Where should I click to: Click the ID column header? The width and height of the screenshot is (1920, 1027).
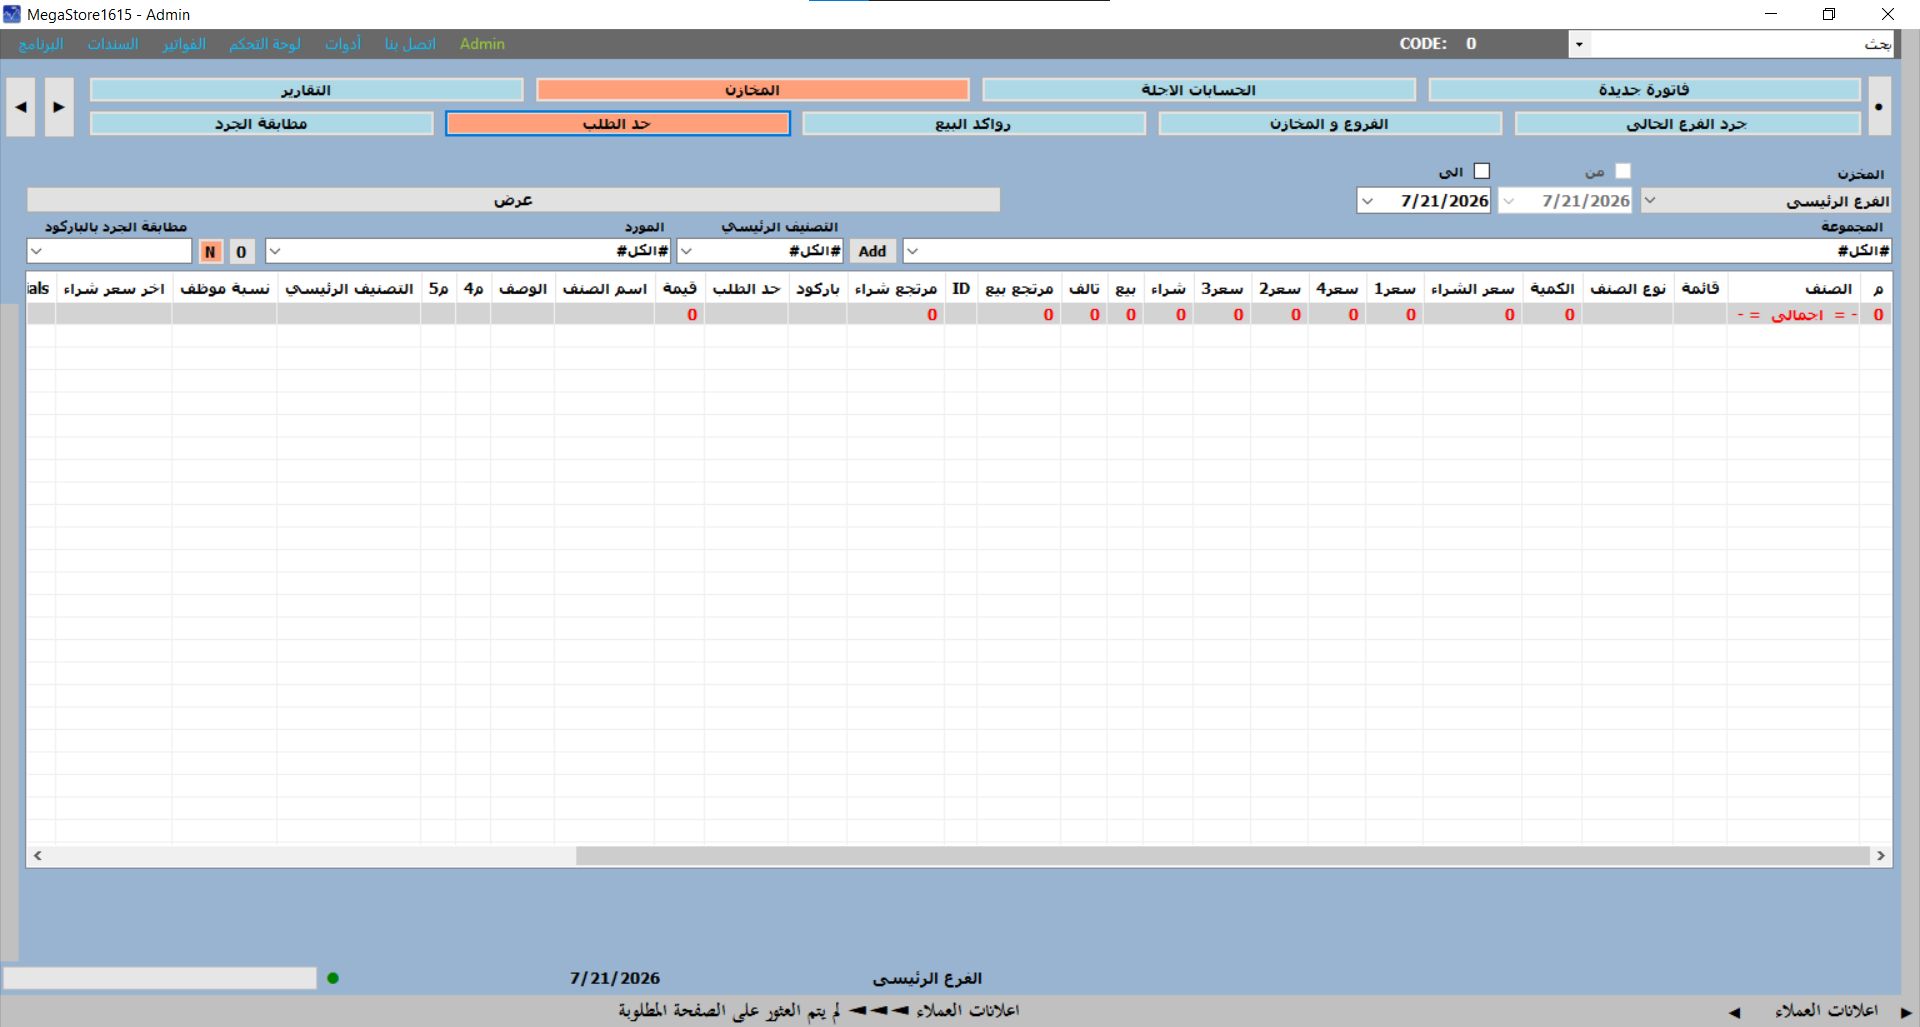(x=961, y=289)
